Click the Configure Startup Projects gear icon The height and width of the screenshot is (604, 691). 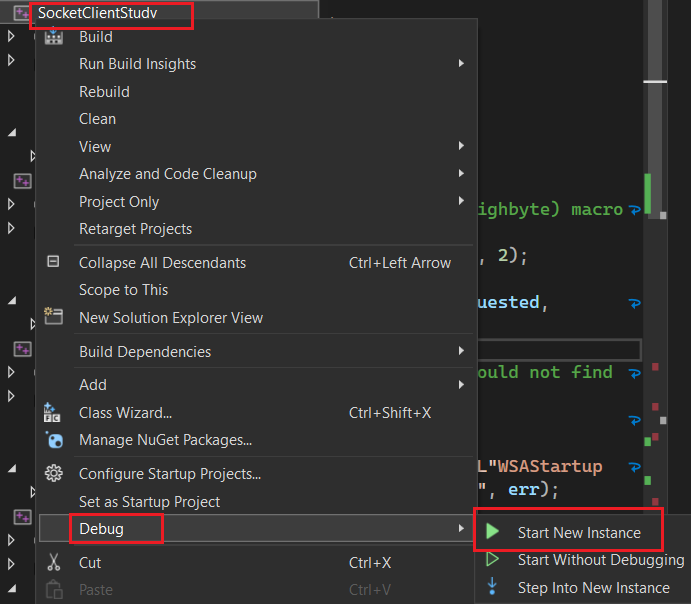point(54,474)
